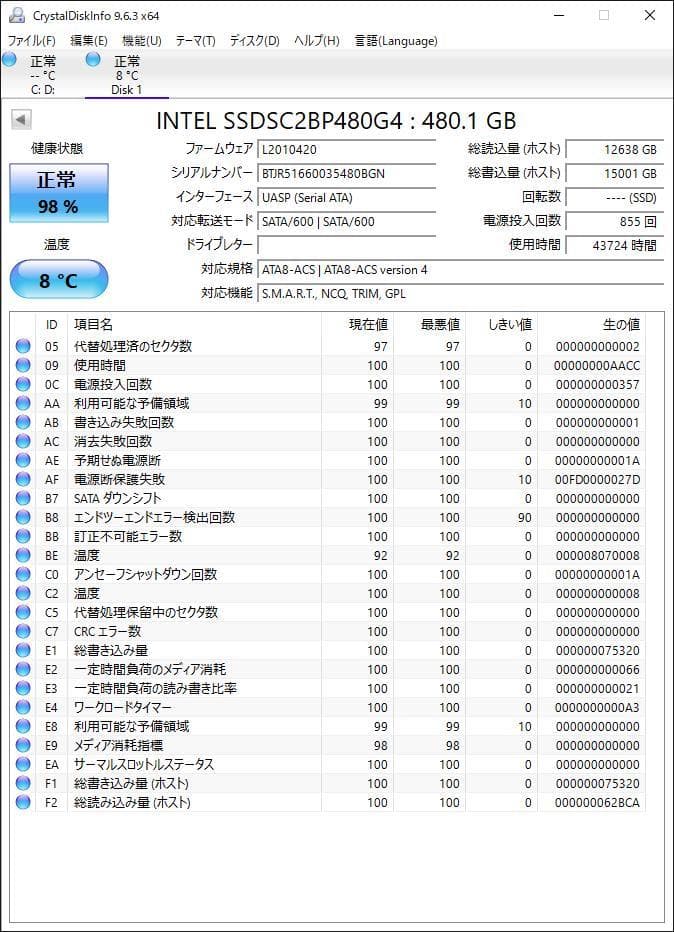The width and height of the screenshot is (674, 932).
Task: Click status orb for ID C0 row
Action: click(23, 574)
